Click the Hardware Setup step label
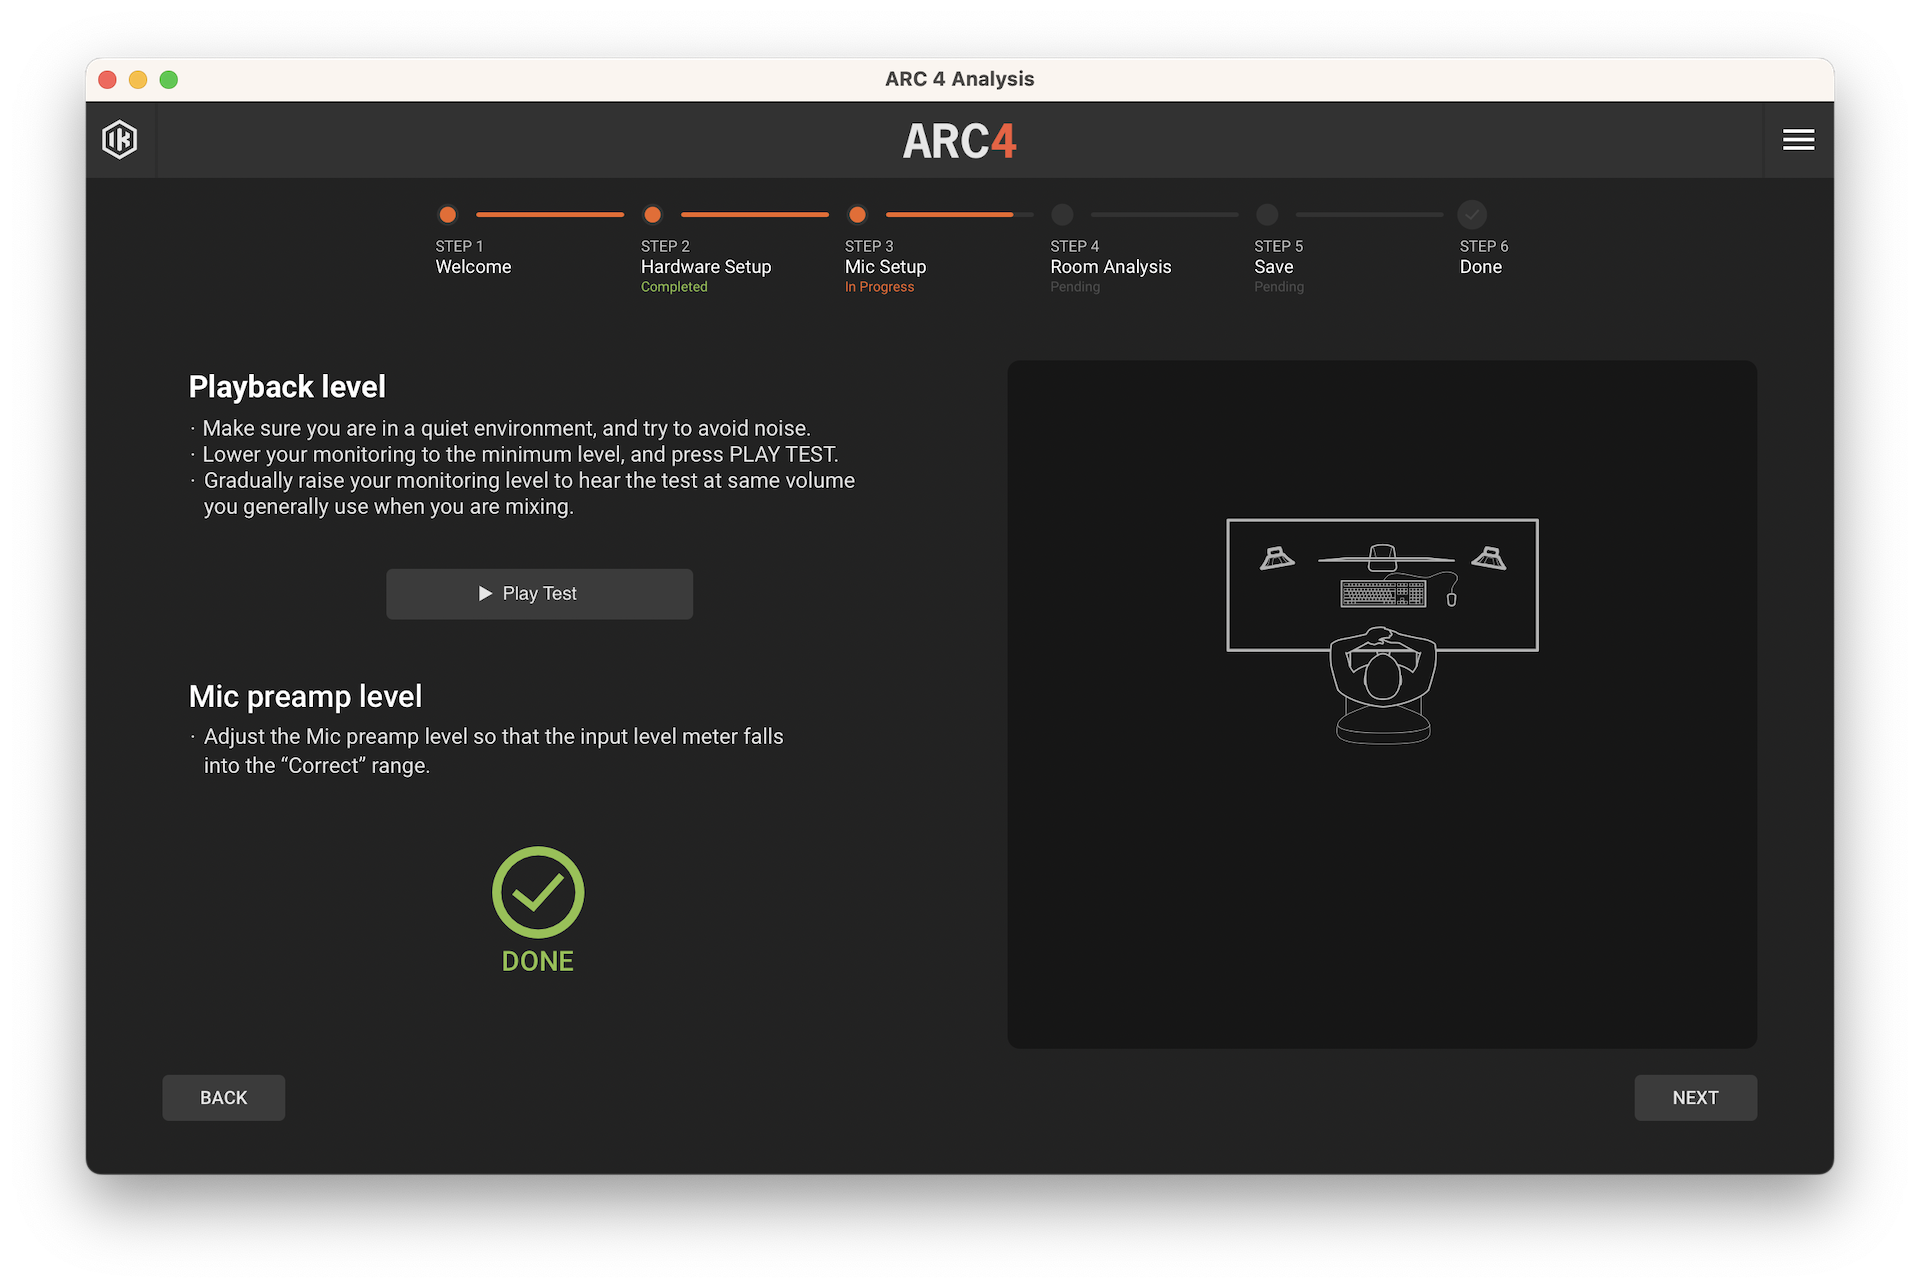The height and width of the screenshot is (1288, 1920). coord(706,267)
